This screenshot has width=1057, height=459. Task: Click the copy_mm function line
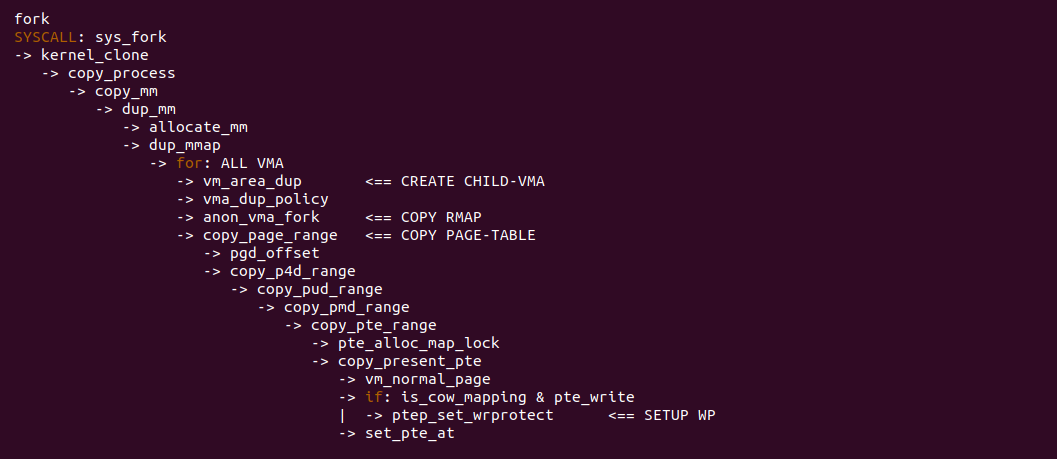coord(126,91)
